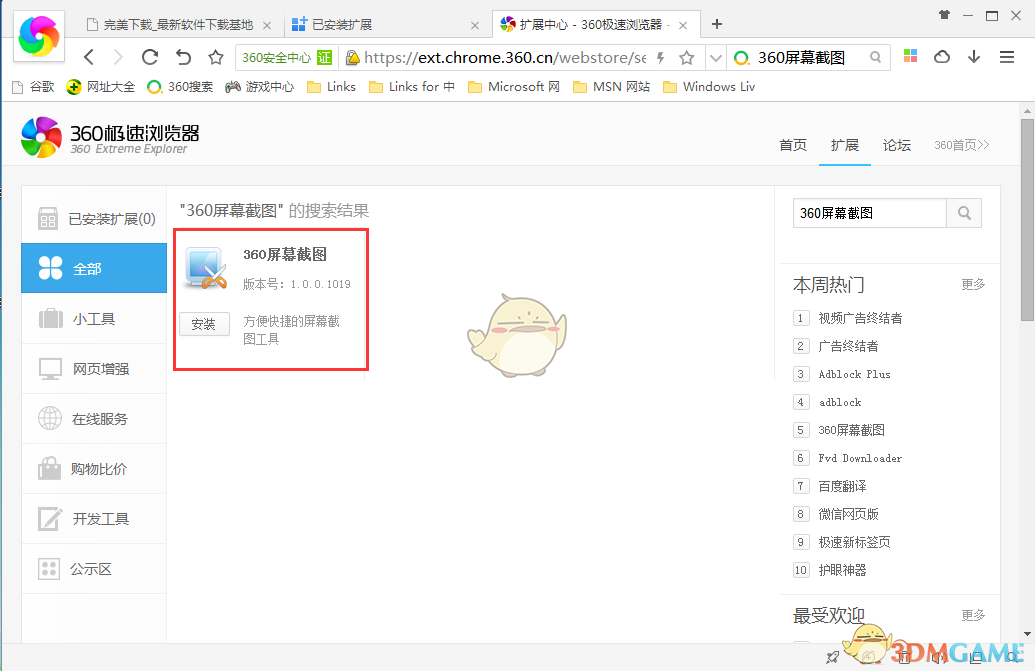Open 护眼神器 in hot list
Screen dimensions: 1035x671
coord(842,570)
